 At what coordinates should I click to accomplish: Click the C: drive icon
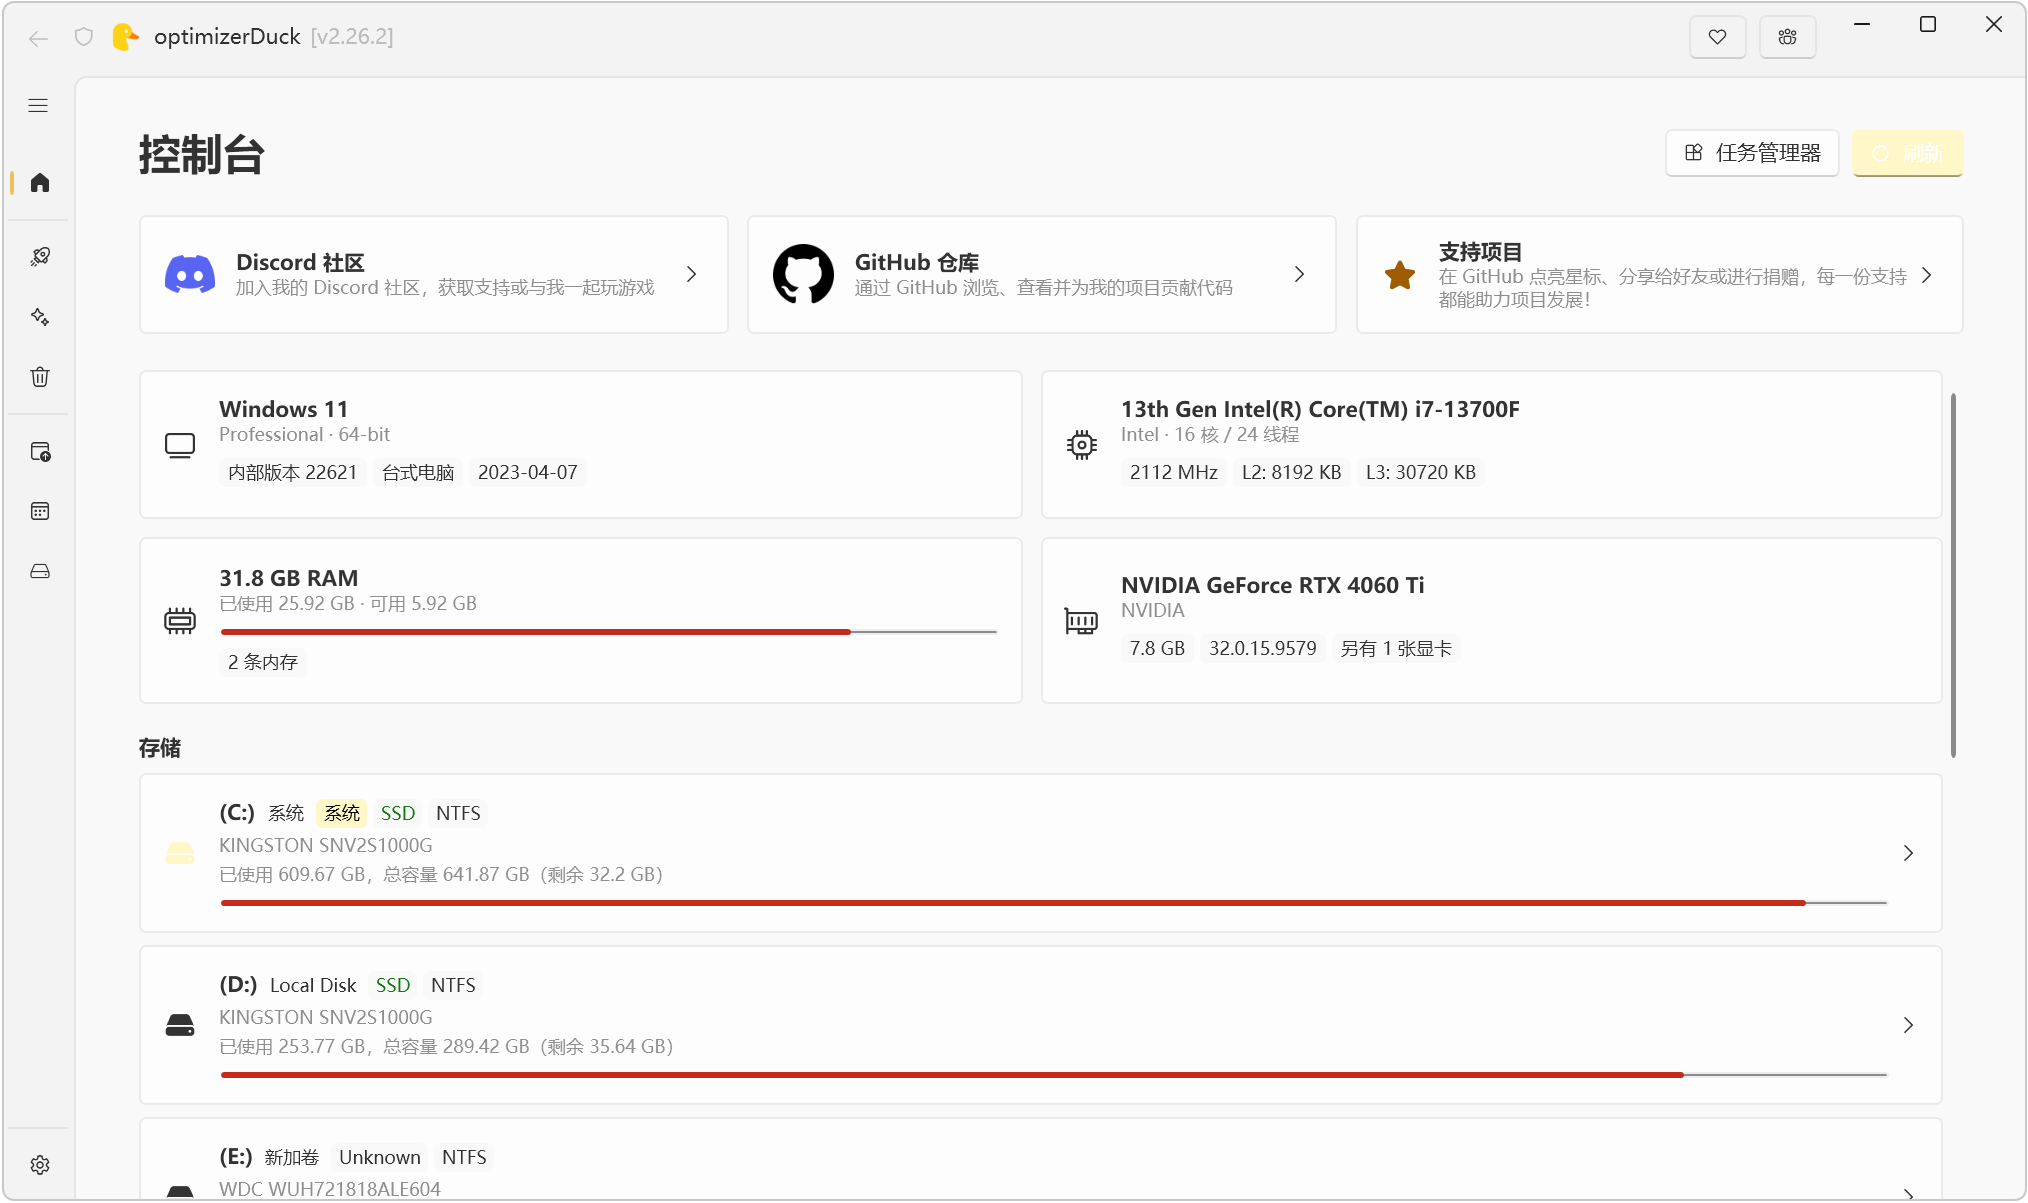pos(180,853)
